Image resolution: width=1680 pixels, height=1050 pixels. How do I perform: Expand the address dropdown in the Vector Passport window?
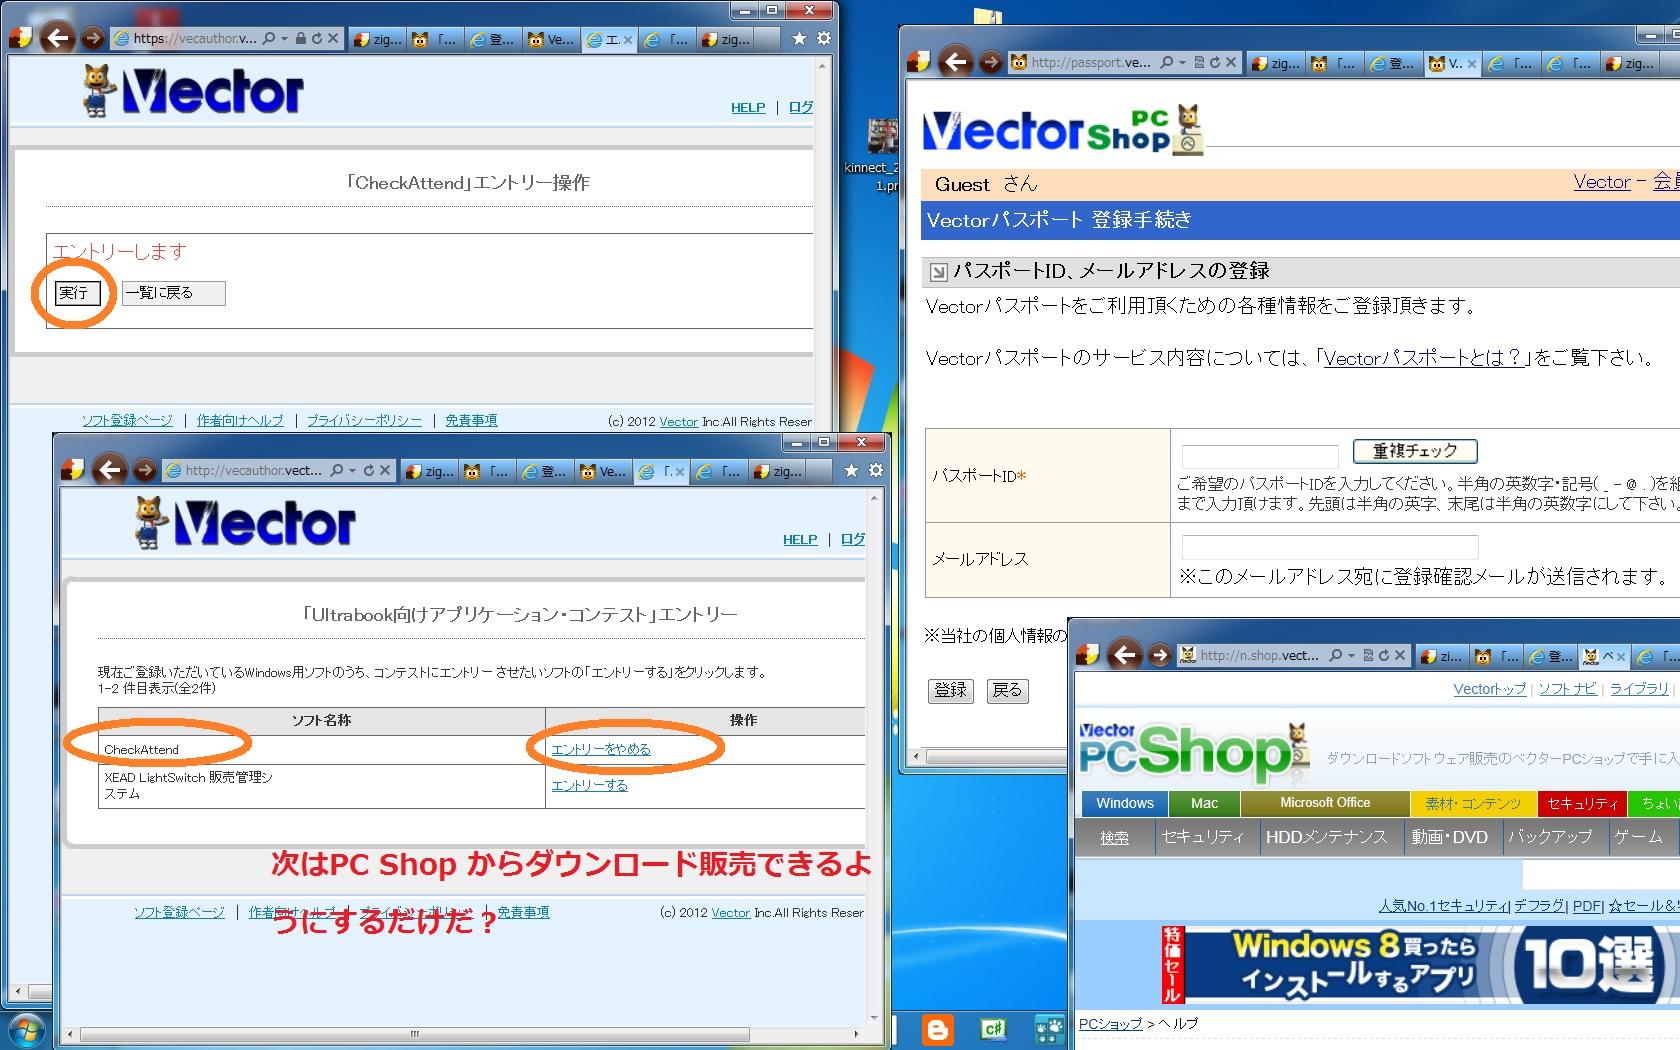click(x=1182, y=63)
